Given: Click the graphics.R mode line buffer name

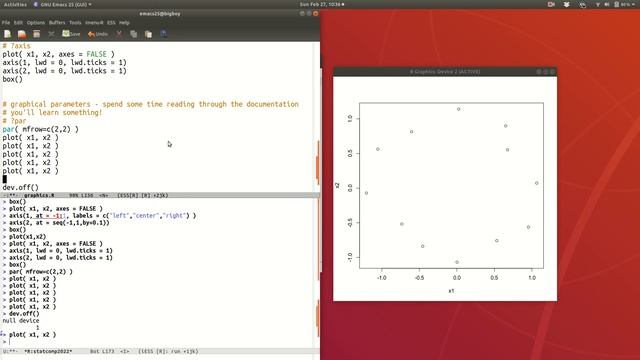Looking at the screenshot, I should 39,196.
